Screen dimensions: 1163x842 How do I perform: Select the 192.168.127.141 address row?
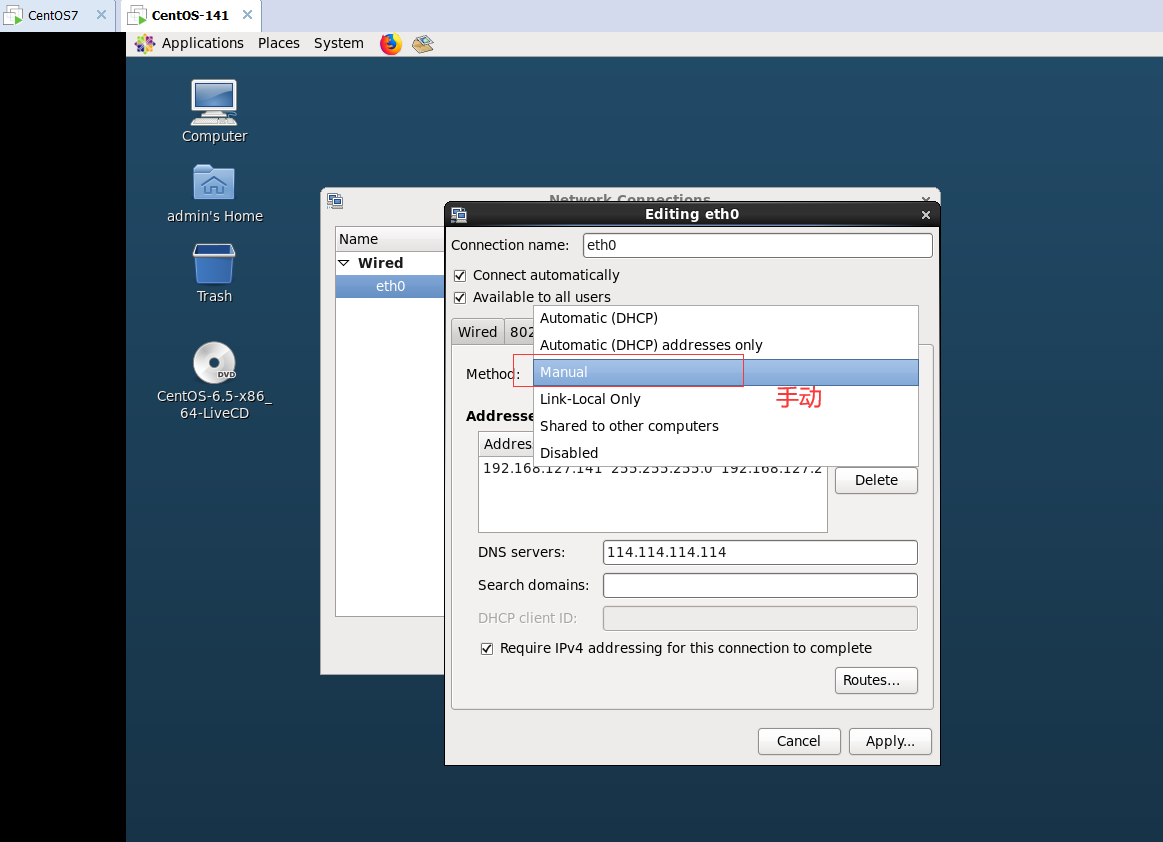tap(653, 470)
